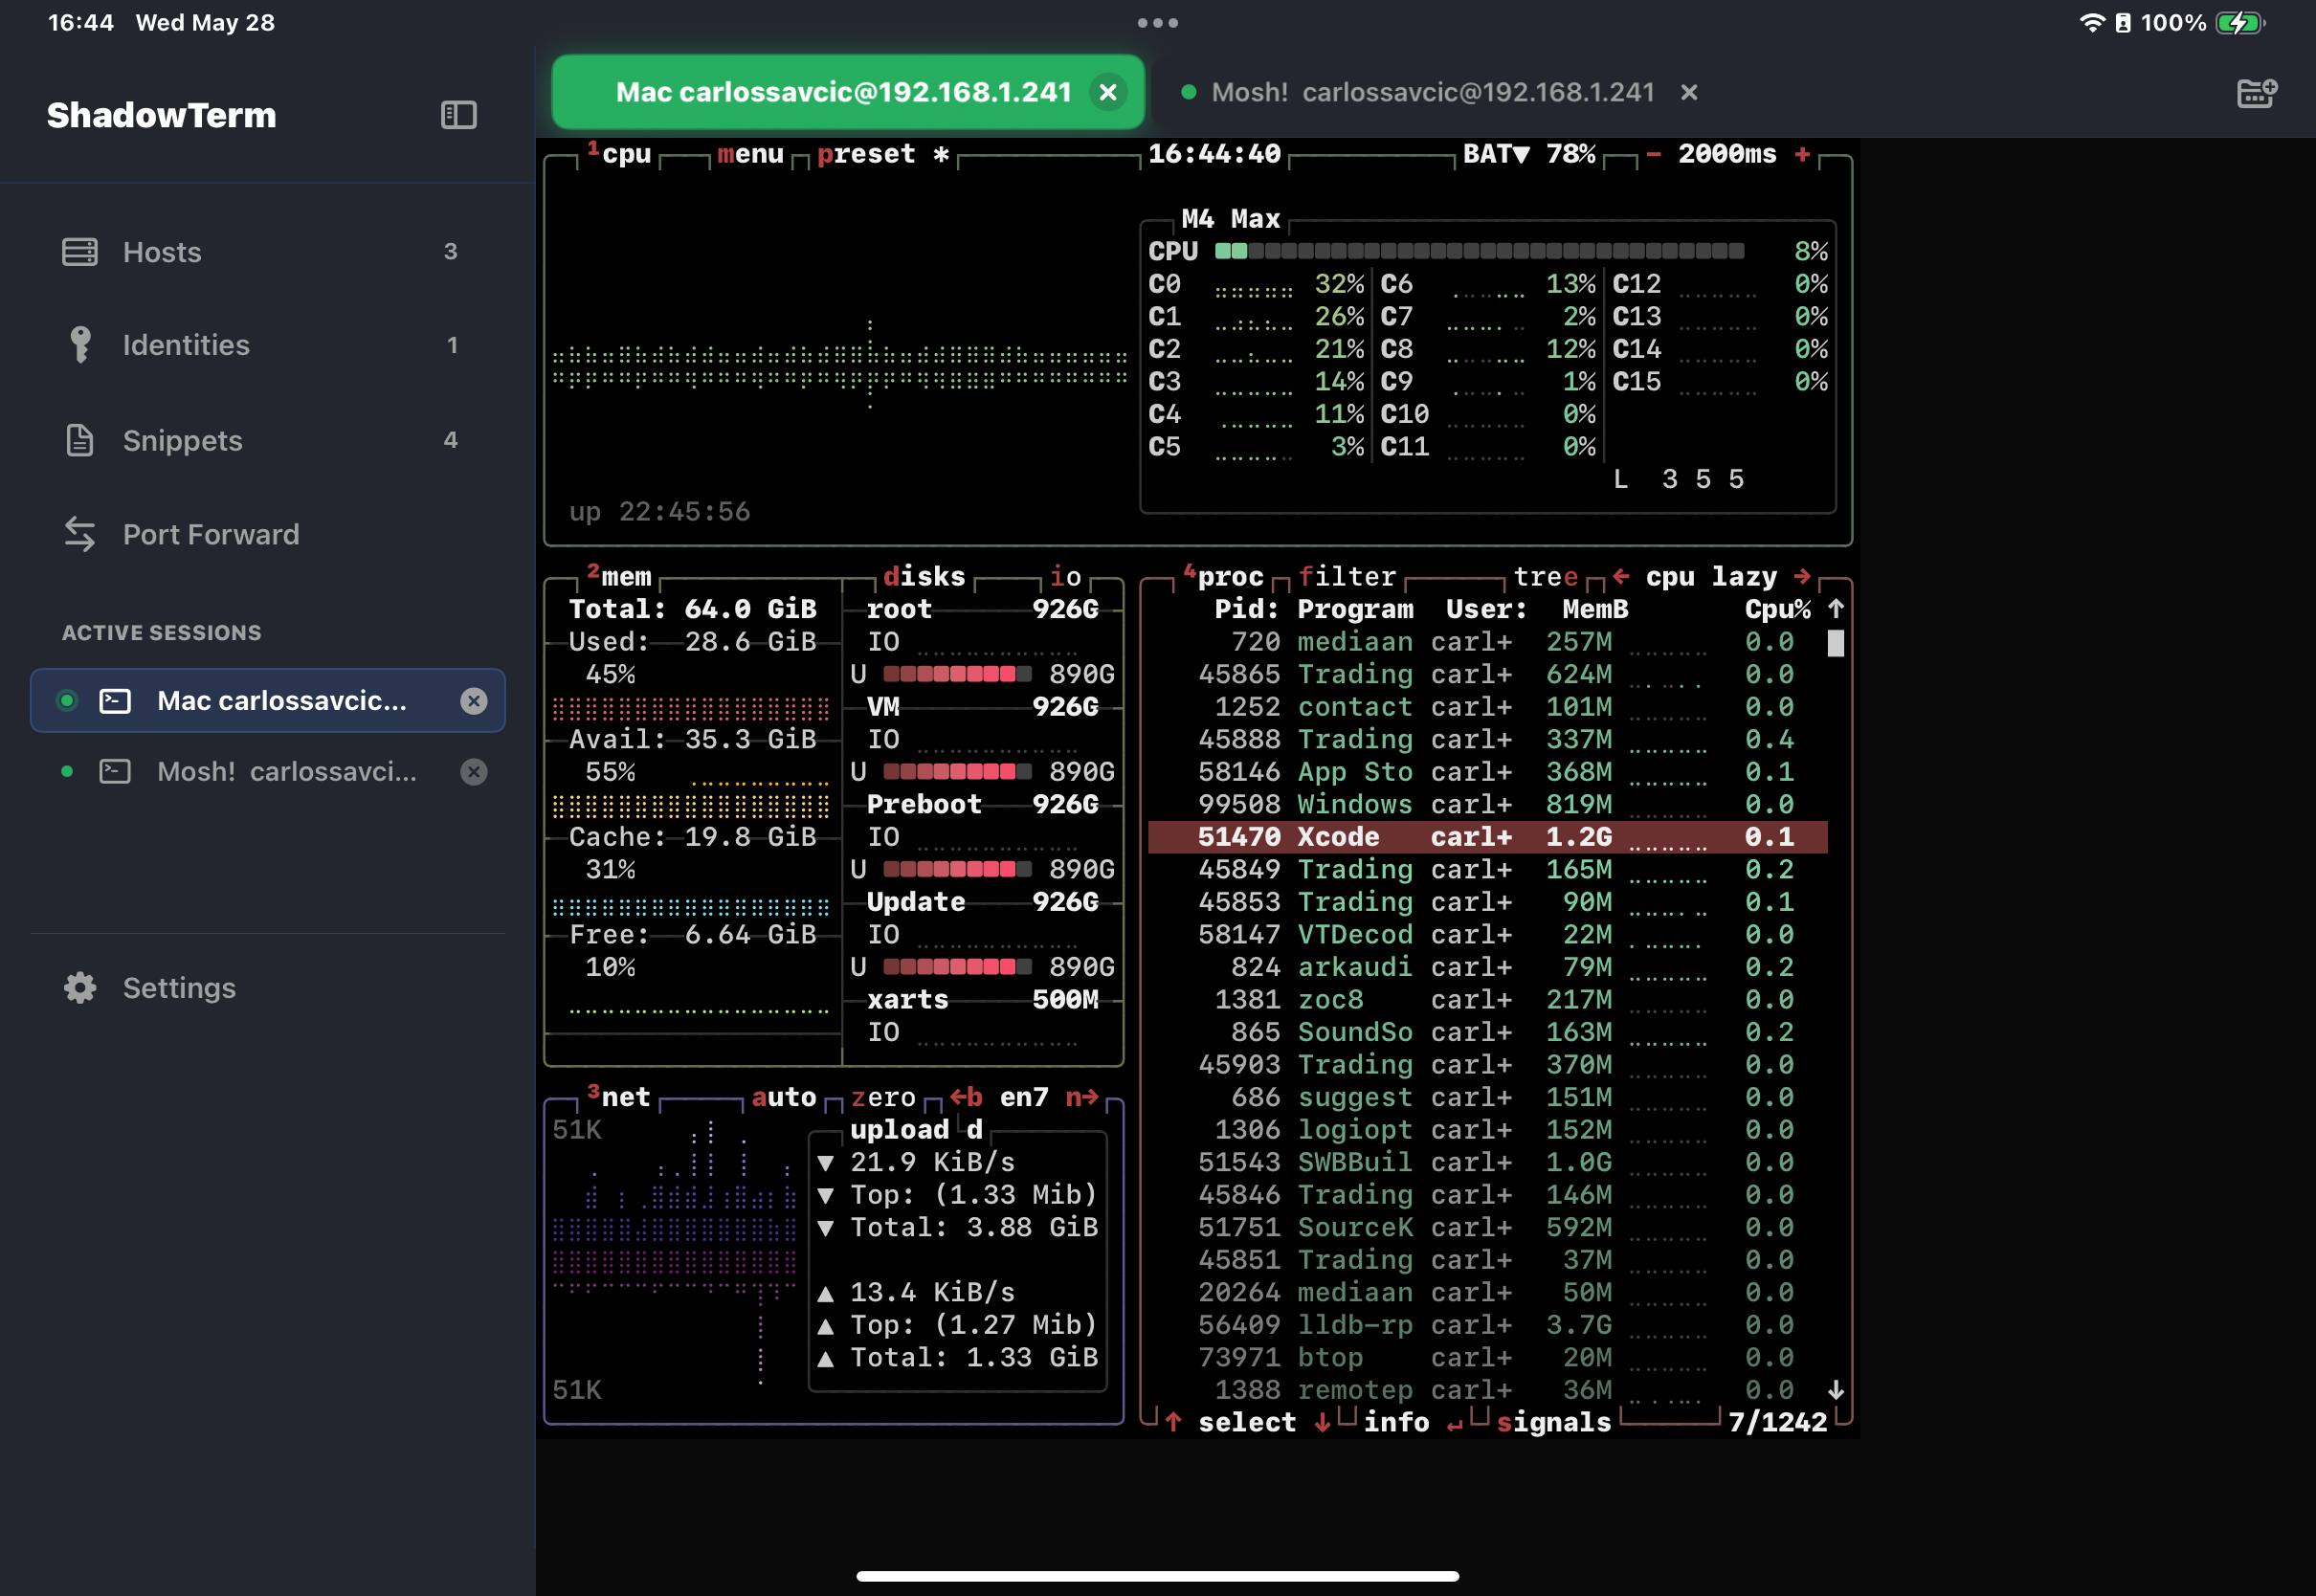Click terminal icon of Mosh! sidebar session
This screenshot has width=2316, height=1596.
click(x=115, y=772)
